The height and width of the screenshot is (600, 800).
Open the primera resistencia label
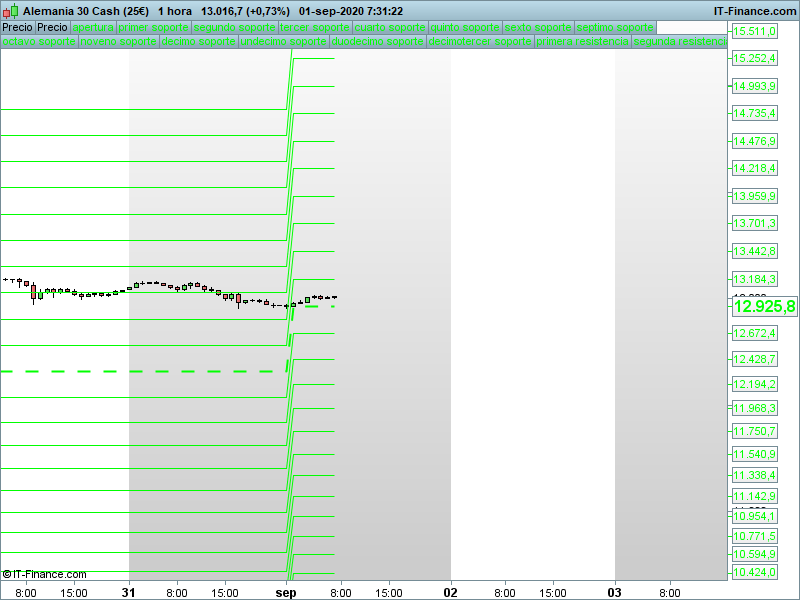tap(583, 41)
